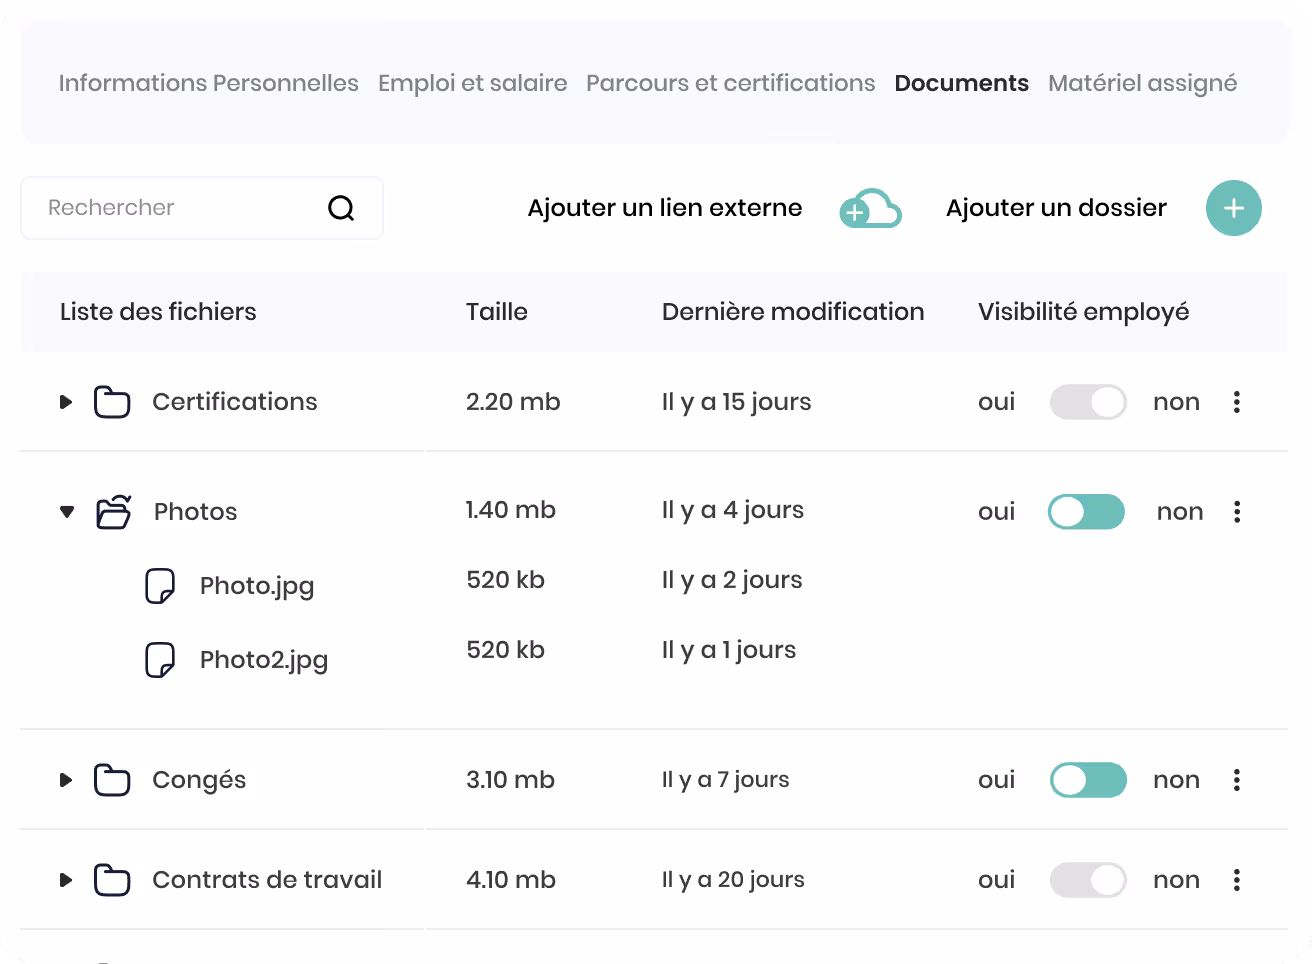Click the Photo2.jpg file icon

(x=160, y=660)
